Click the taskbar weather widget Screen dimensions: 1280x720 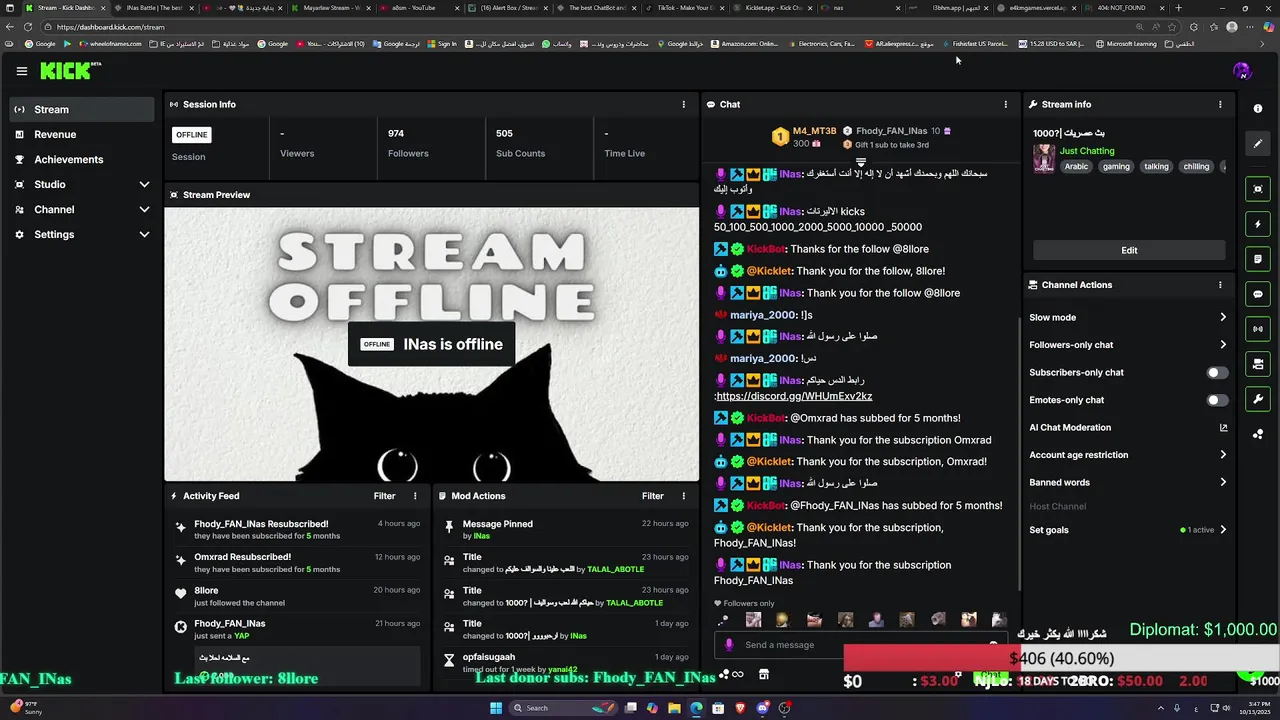click(25, 708)
